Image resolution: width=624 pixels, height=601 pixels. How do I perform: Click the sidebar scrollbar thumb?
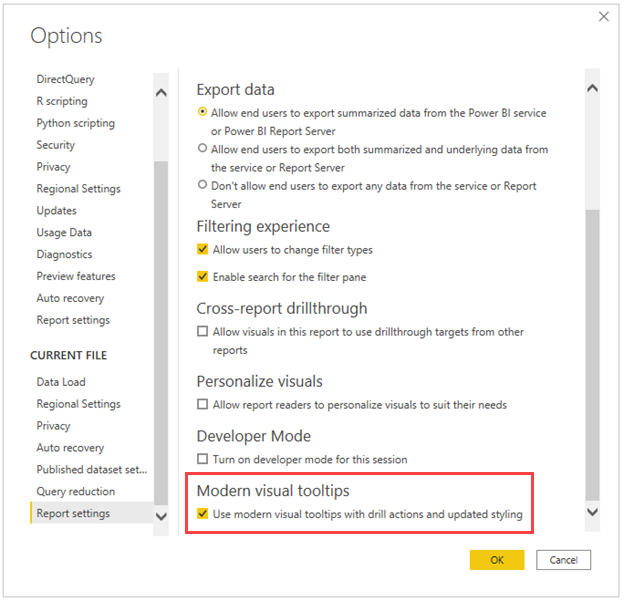tap(161, 333)
